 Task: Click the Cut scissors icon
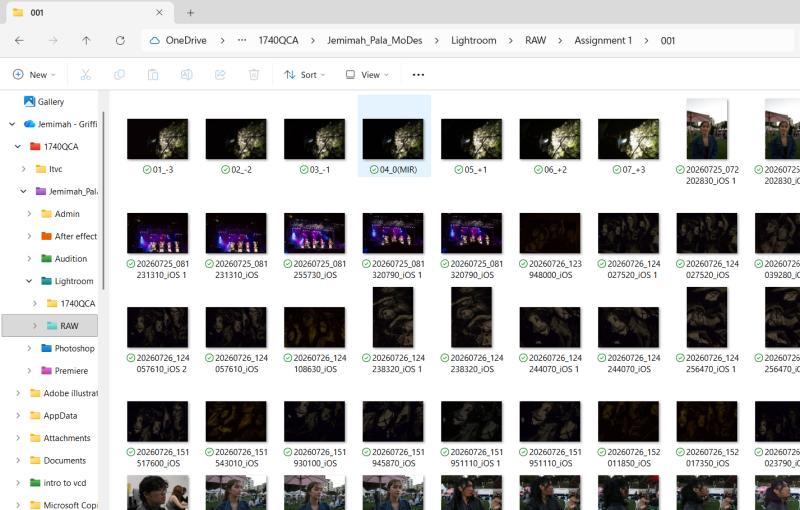[86, 74]
